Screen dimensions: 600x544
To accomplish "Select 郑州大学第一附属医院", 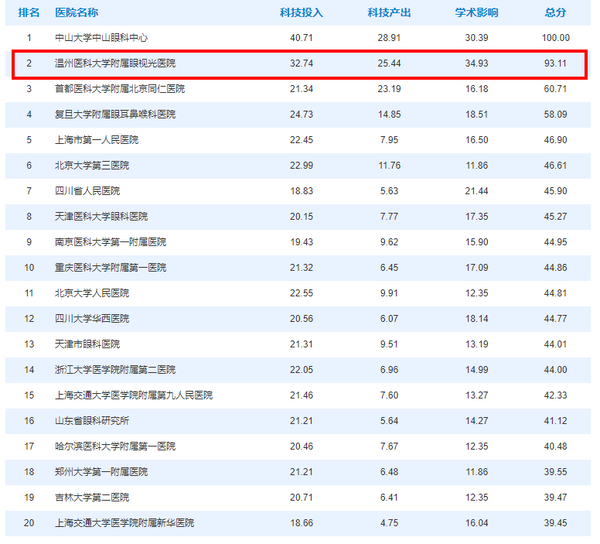I will (101, 472).
